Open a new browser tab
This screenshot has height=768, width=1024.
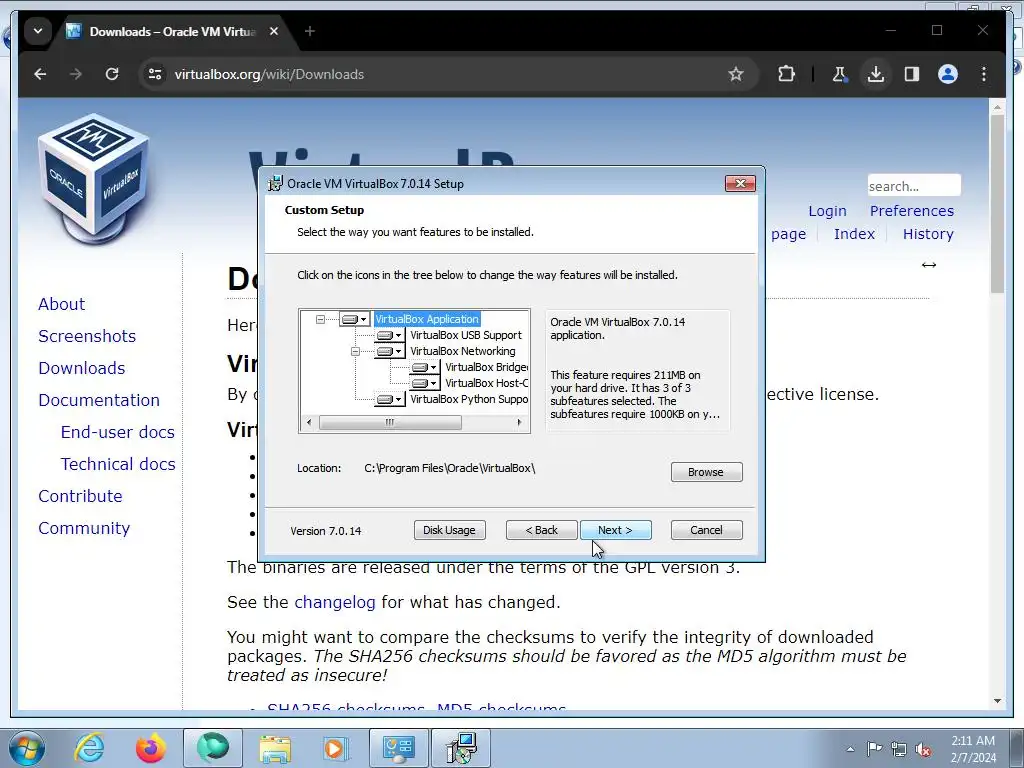pos(310,31)
